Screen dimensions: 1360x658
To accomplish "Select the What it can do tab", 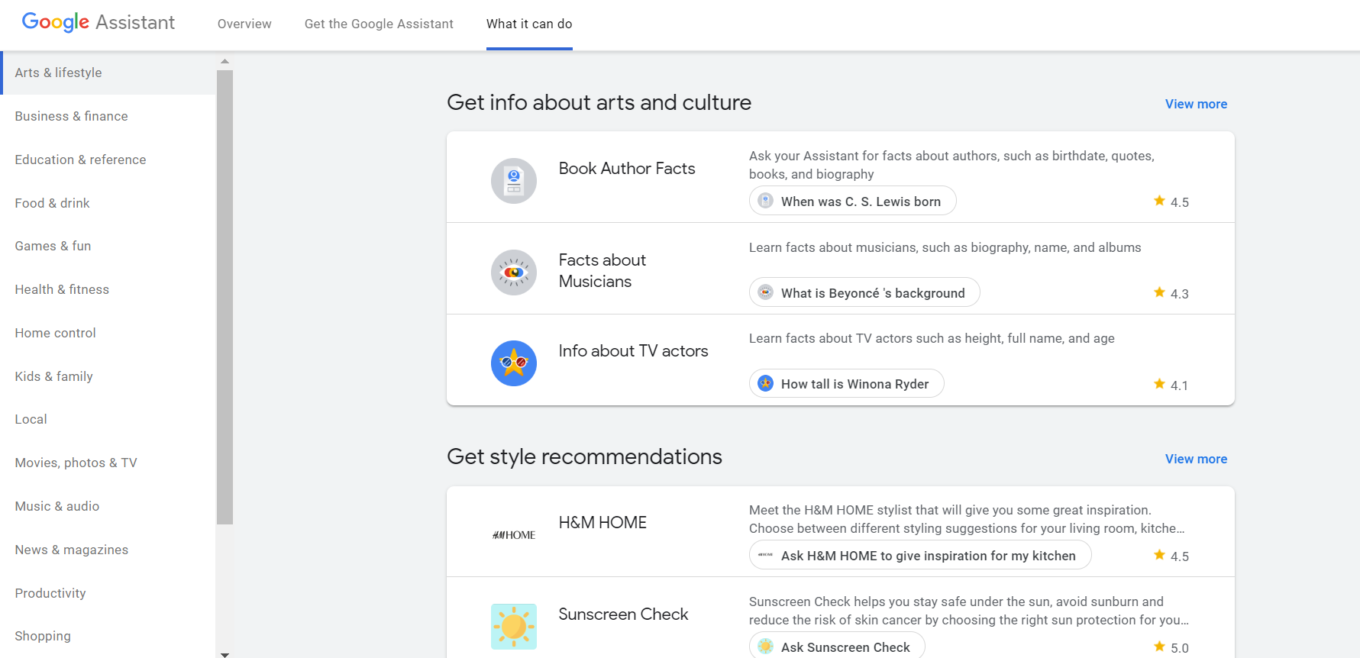I will click(529, 24).
